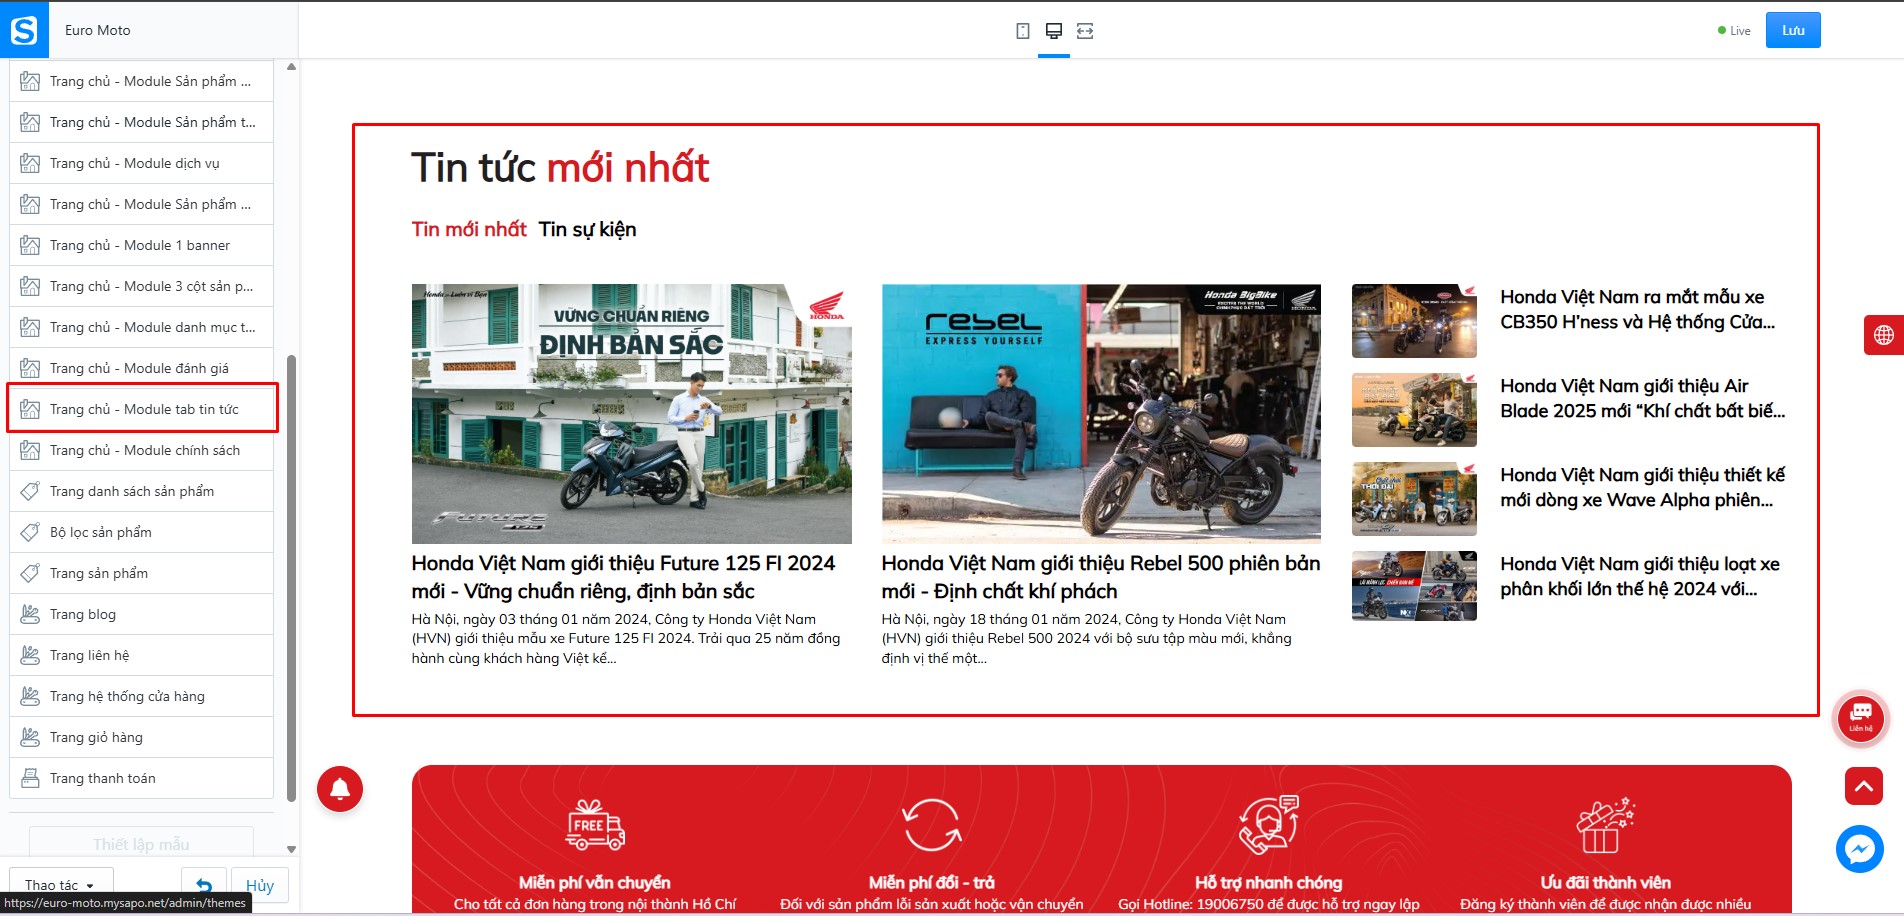Open the Wave Alpha article thumbnail
1904x916 pixels.
point(1414,499)
